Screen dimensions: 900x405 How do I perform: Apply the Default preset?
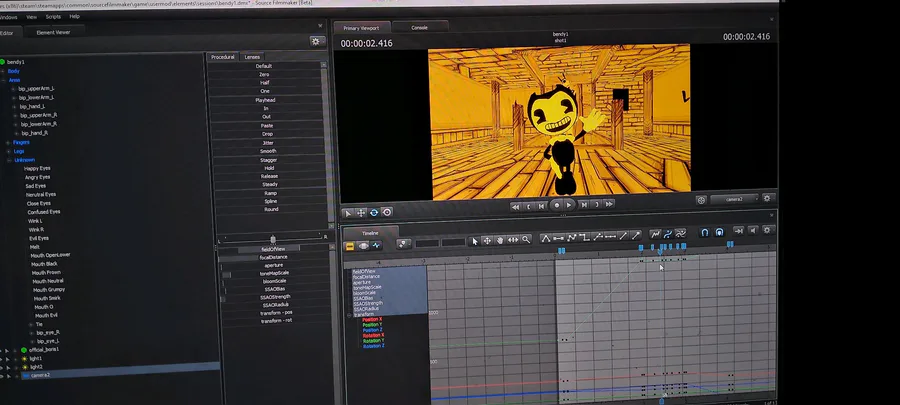click(x=264, y=66)
